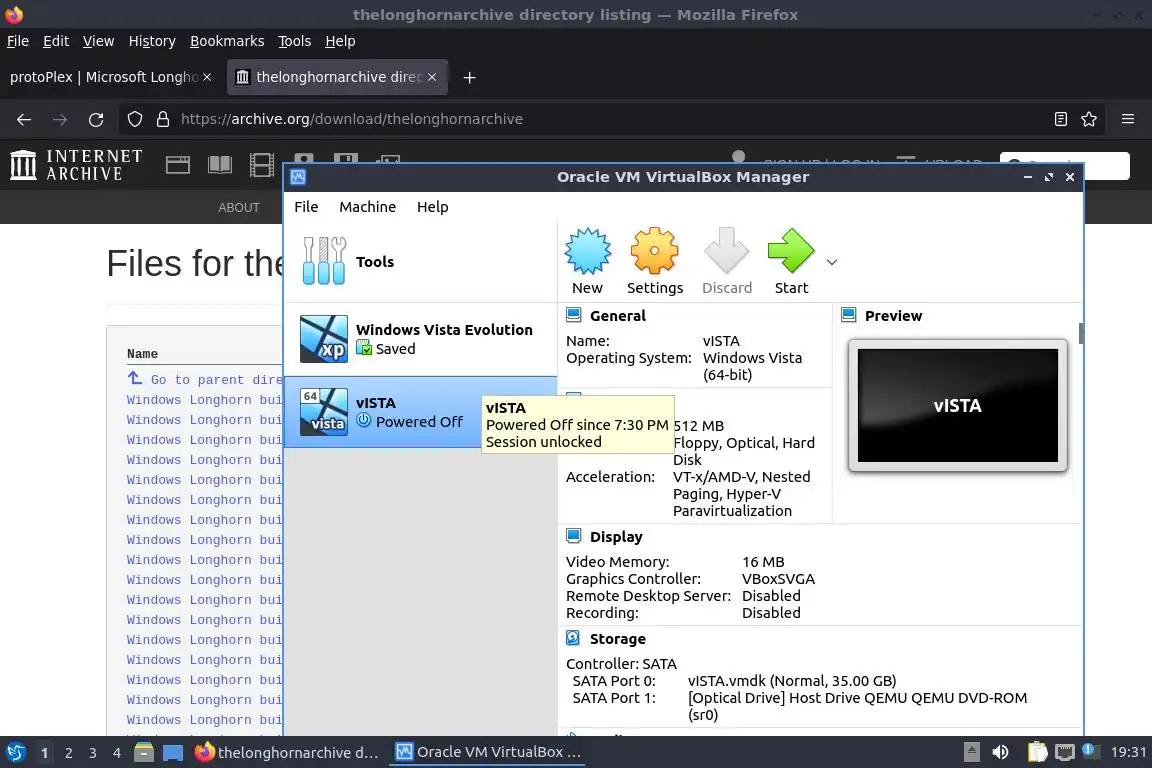Image resolution: width=1152 pixels, height=768 pixels.
Task: Open the Lubuntu start menu
Action: [15, 753]
